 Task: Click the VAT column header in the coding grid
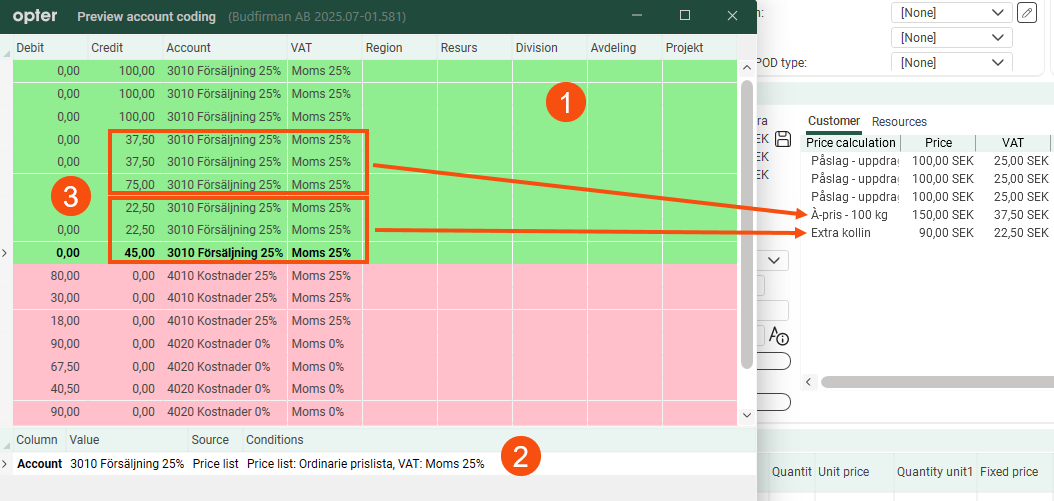302,48
